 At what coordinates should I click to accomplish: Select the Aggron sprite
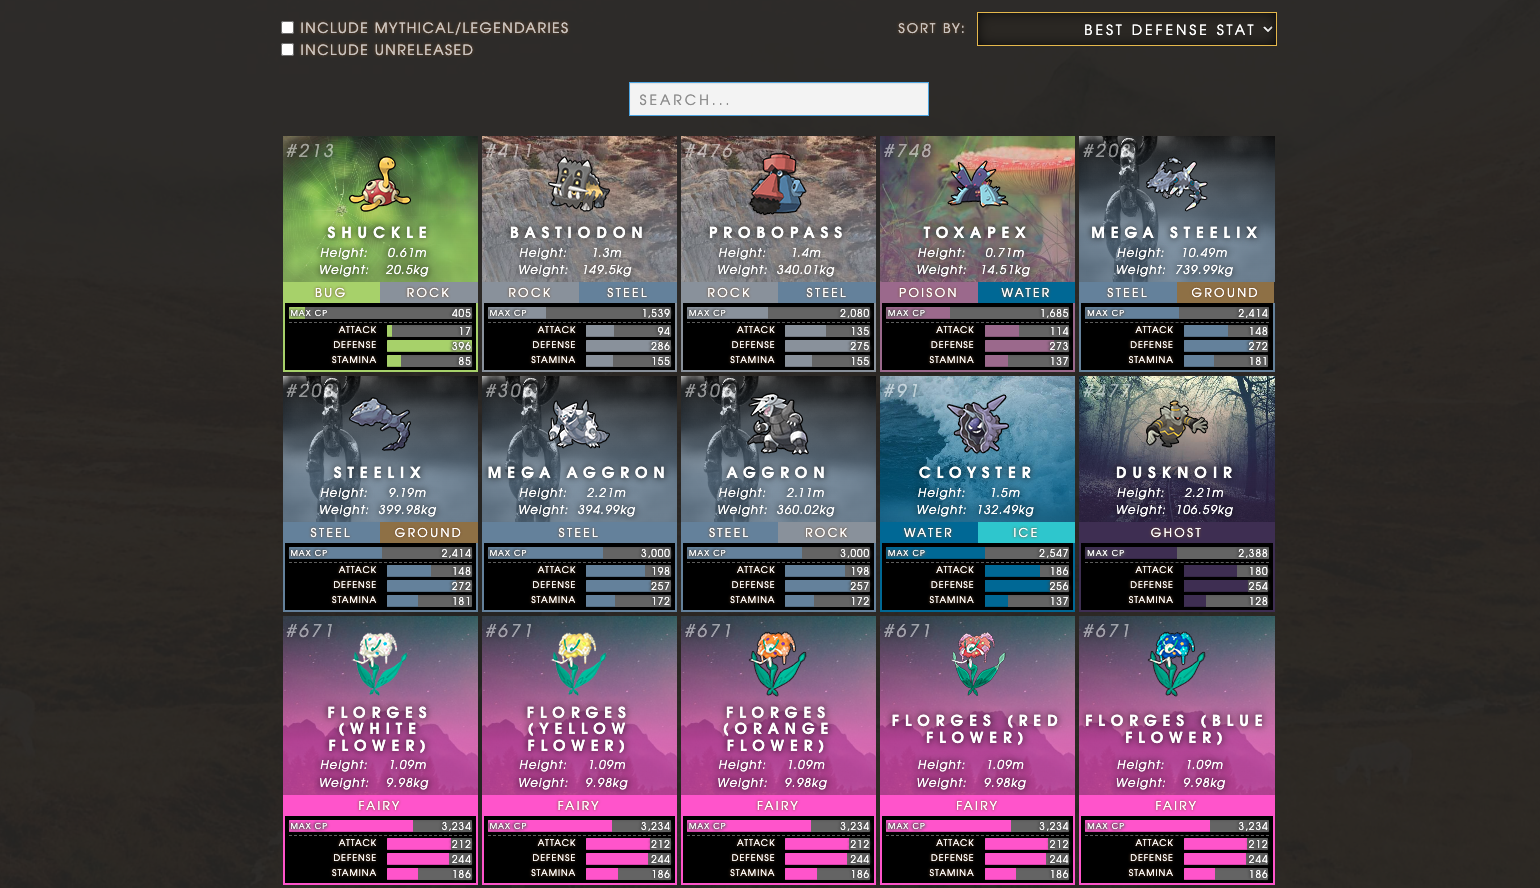pyautogui.click(x=778, y=424)
